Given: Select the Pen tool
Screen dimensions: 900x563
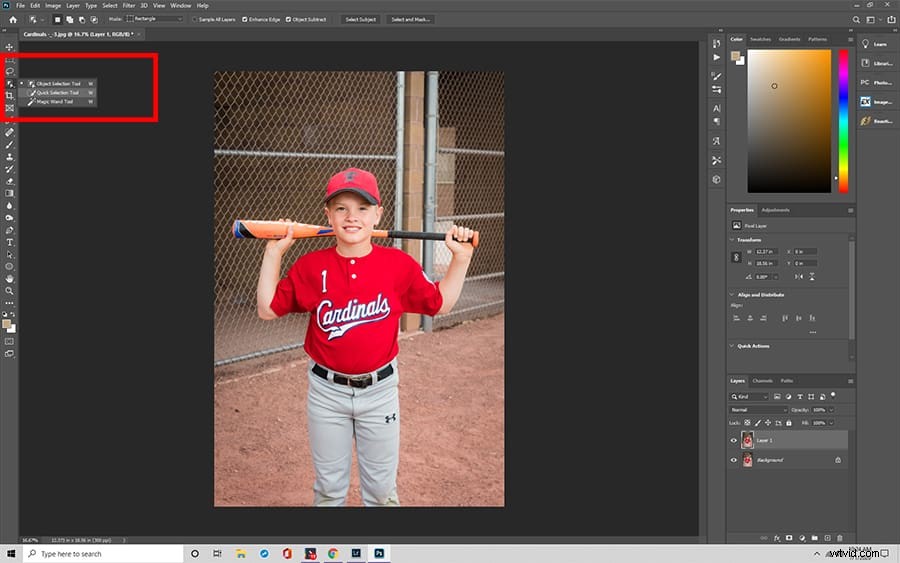Looking at the screenshot, I should (x=9, y=230).
